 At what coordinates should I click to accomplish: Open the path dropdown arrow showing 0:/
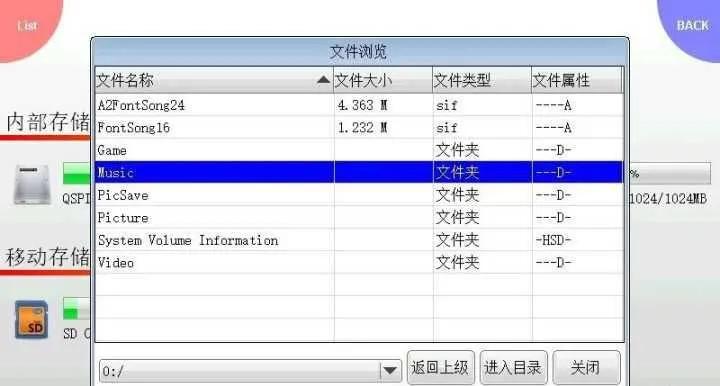(390, 370)
